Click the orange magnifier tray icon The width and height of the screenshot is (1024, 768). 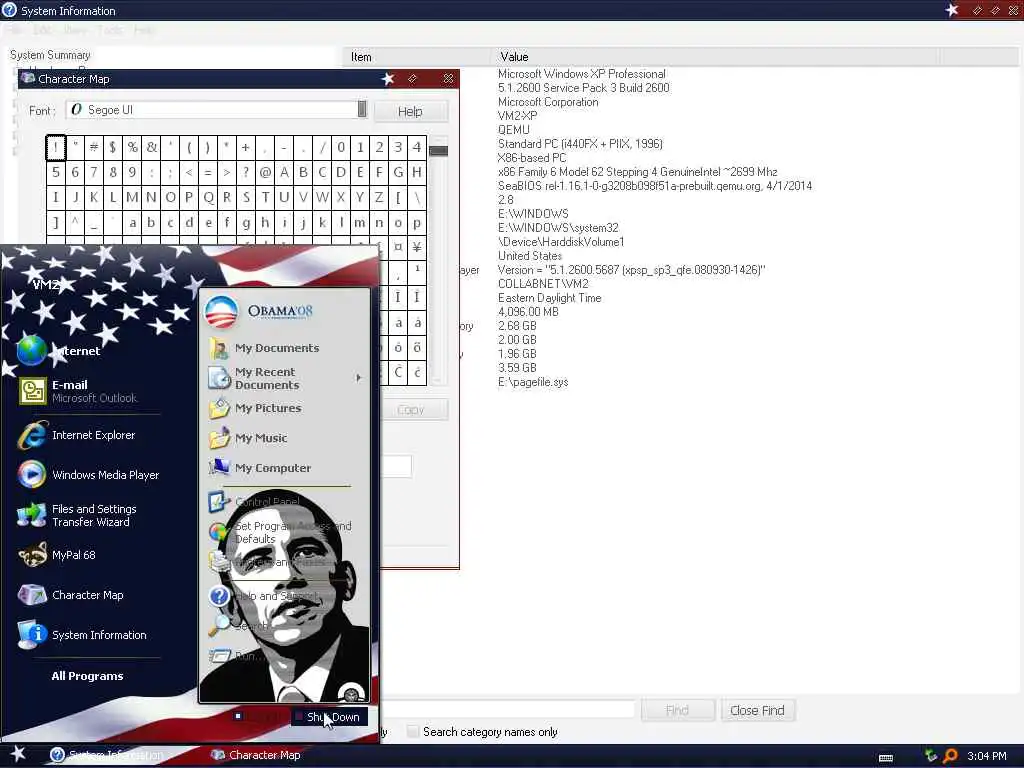pos(950,756)
